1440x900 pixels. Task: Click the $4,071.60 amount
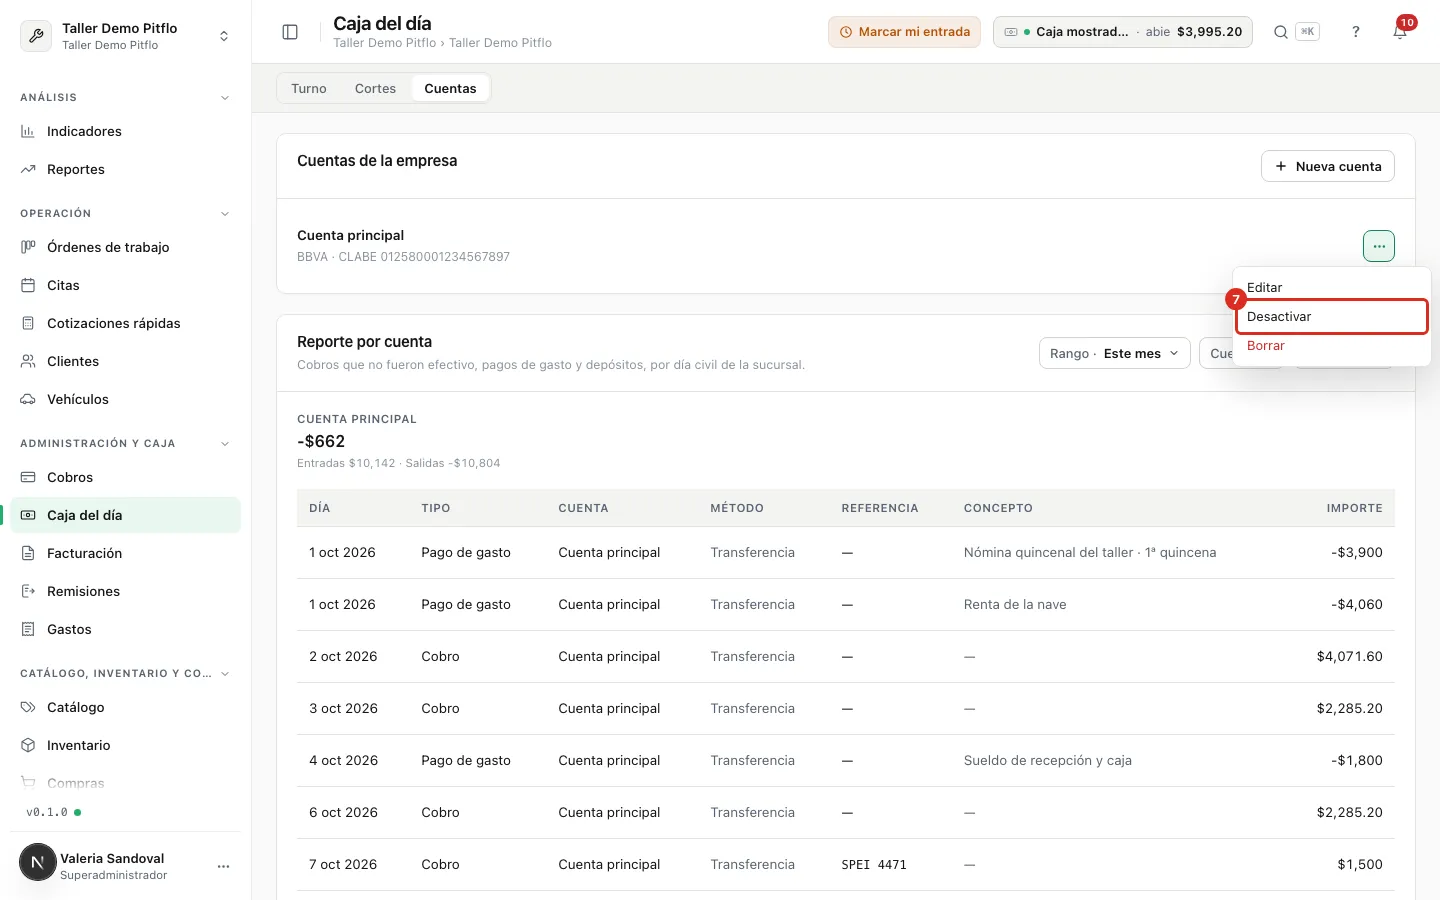point(1350,656)
